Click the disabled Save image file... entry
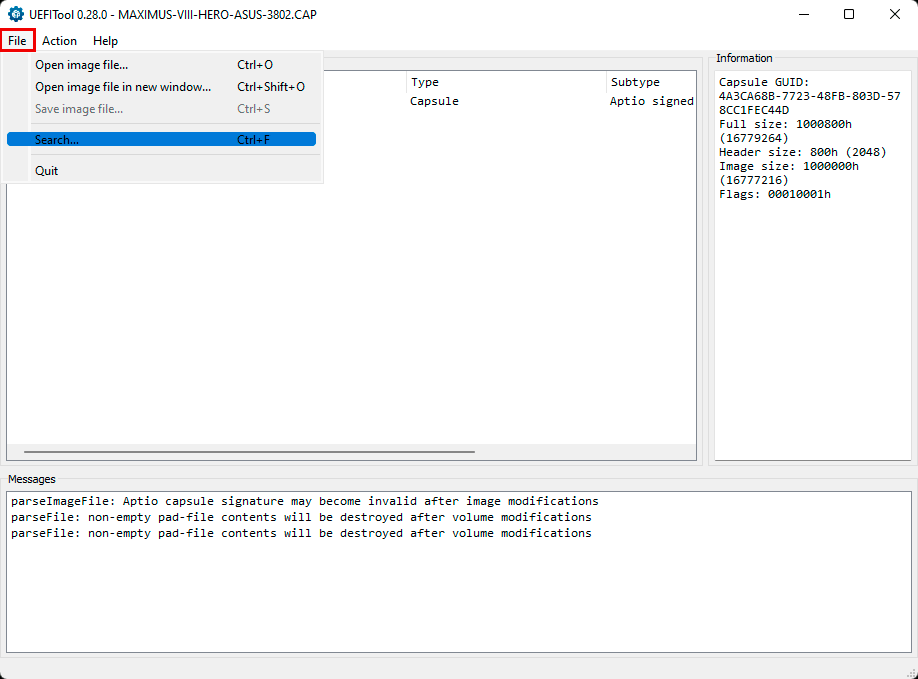Viewport: 918px width, 679px height. point(162,109)
